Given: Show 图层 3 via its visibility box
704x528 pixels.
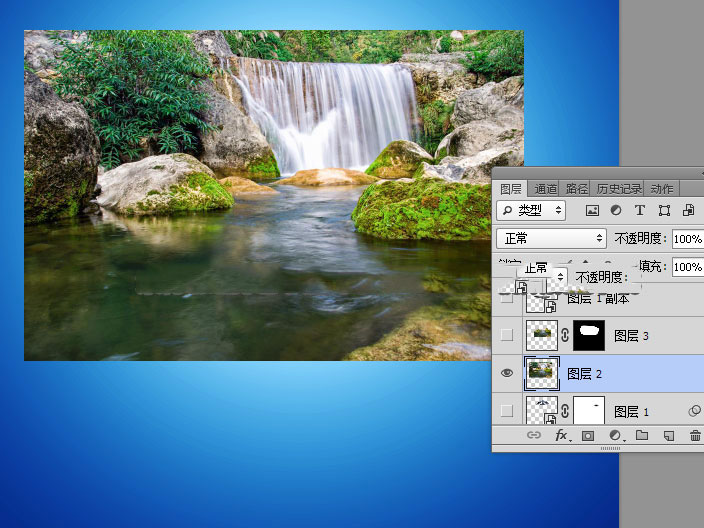Looking at the screenshot, I should pos(507,335).
